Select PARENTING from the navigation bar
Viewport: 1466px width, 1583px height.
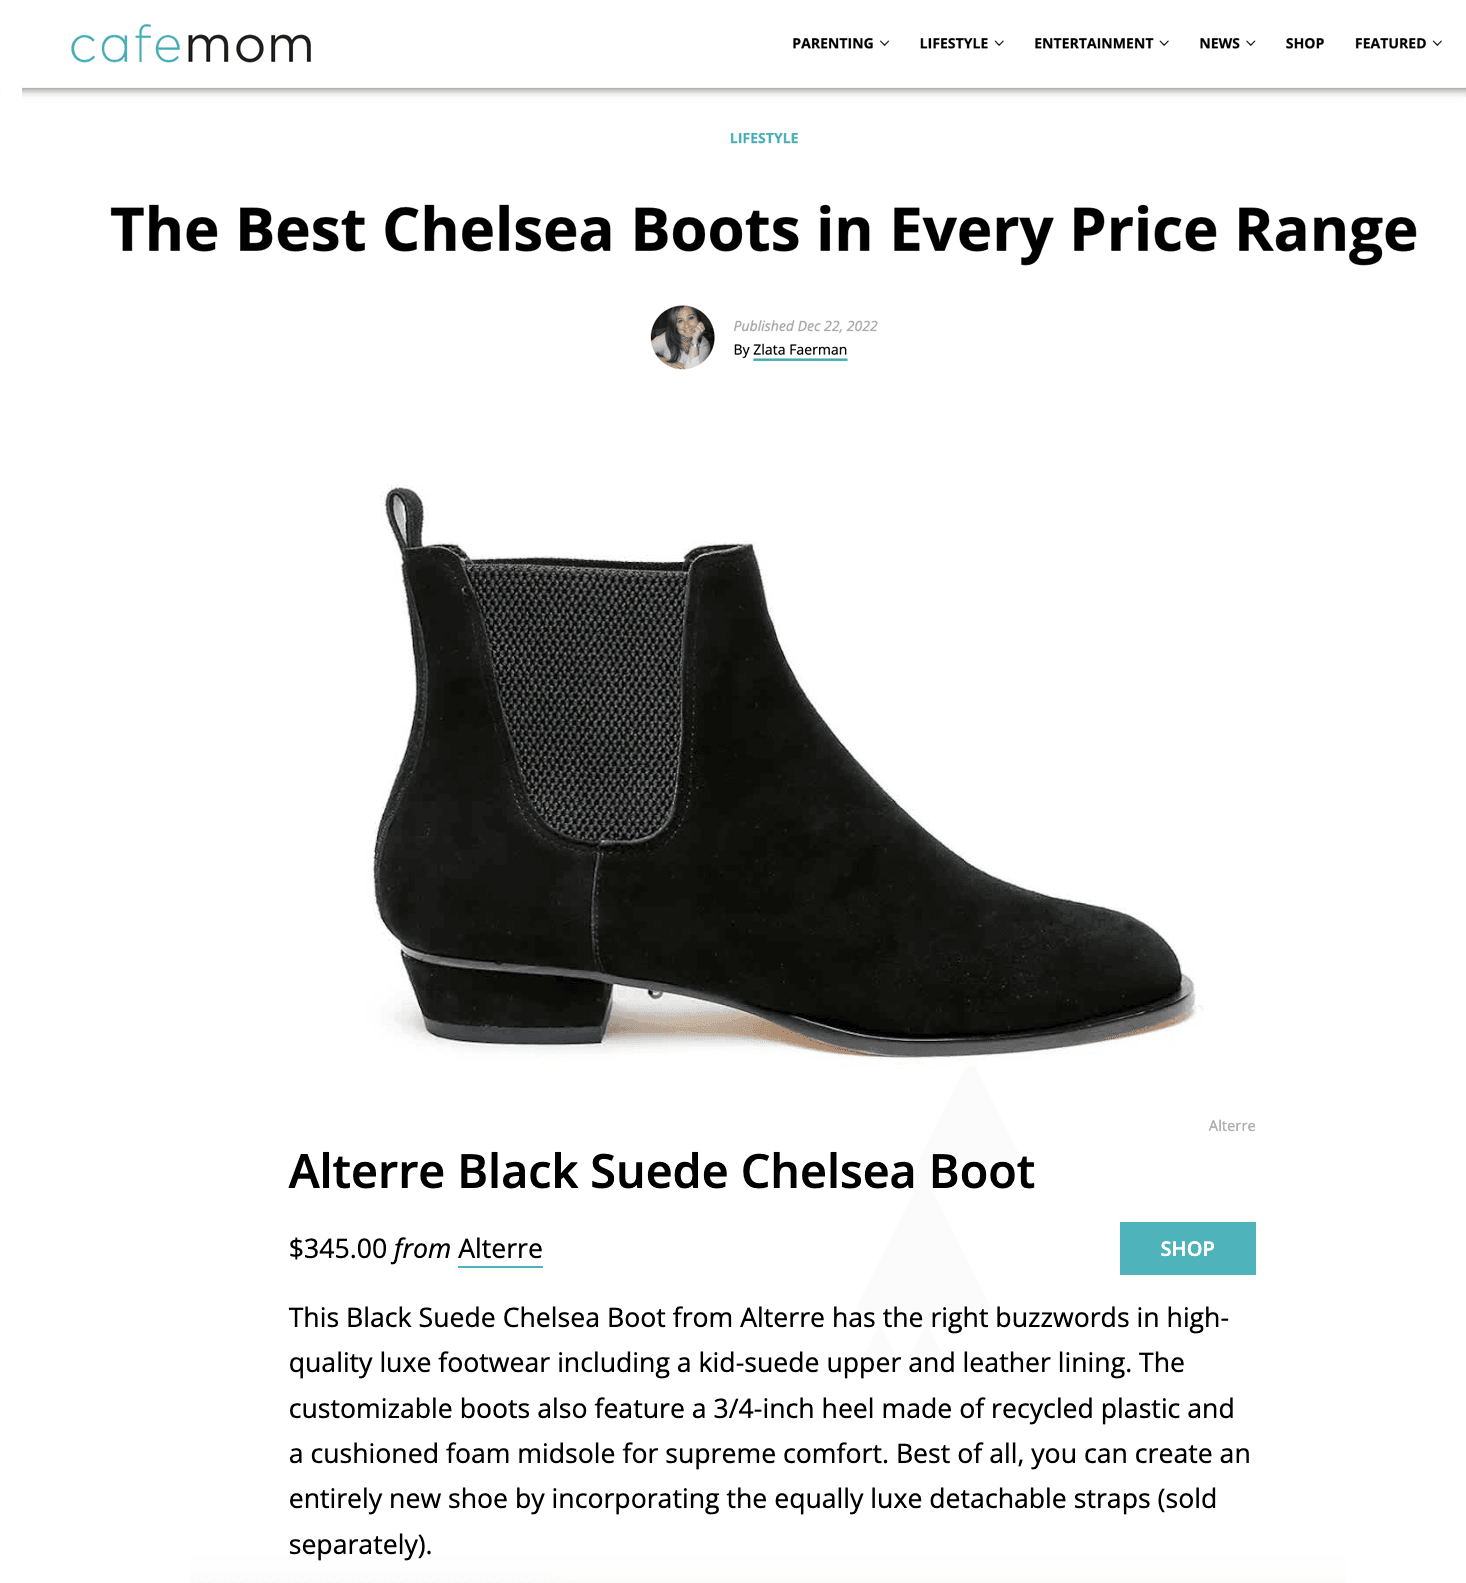(x=832, y=43)
